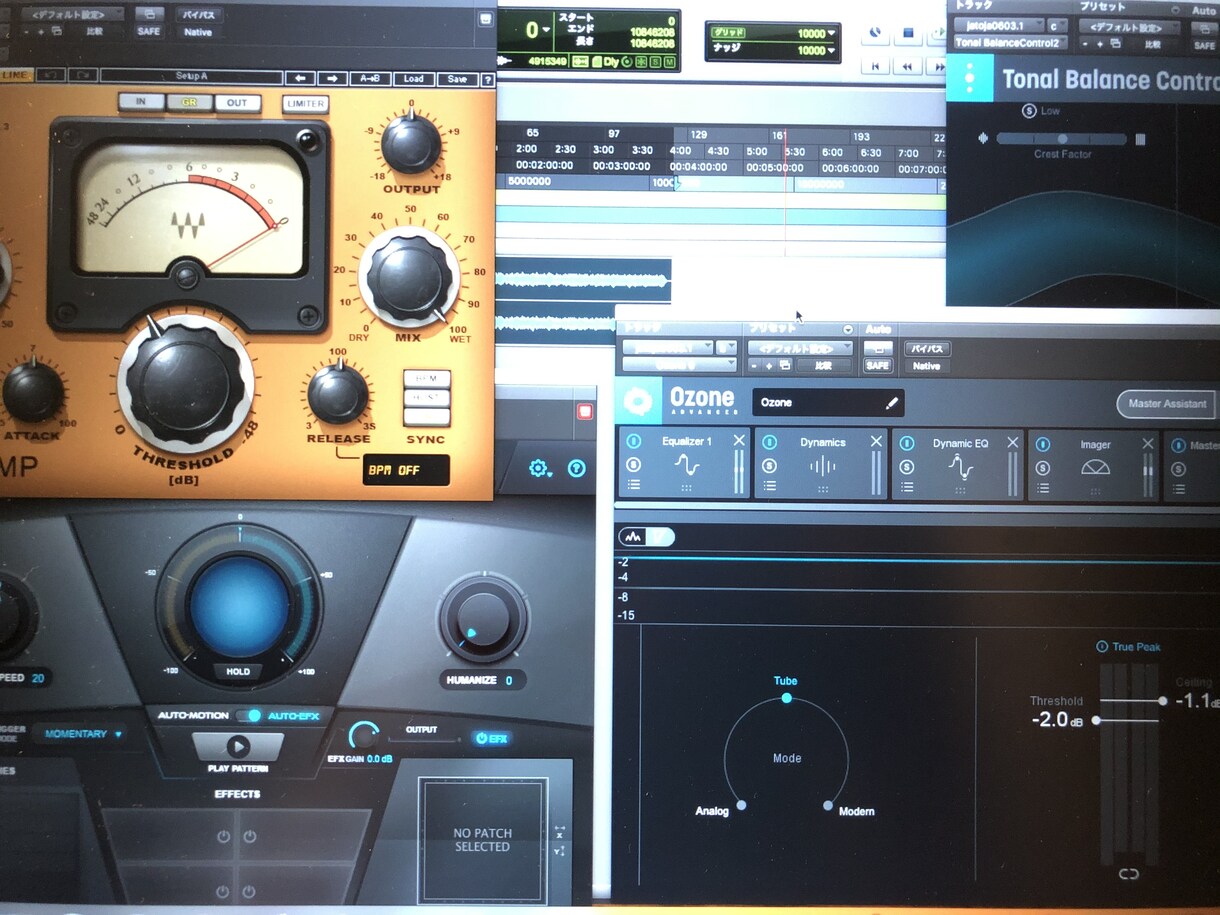Click the Load button in the compressor toolbar

coord(414,78)
